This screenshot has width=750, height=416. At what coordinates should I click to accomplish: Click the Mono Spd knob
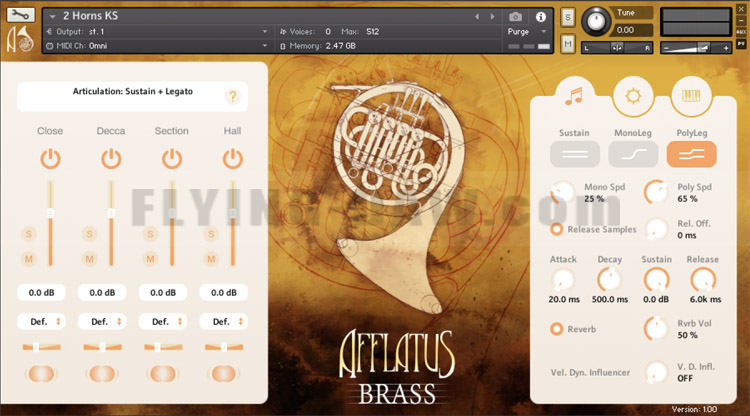point(562,193)
